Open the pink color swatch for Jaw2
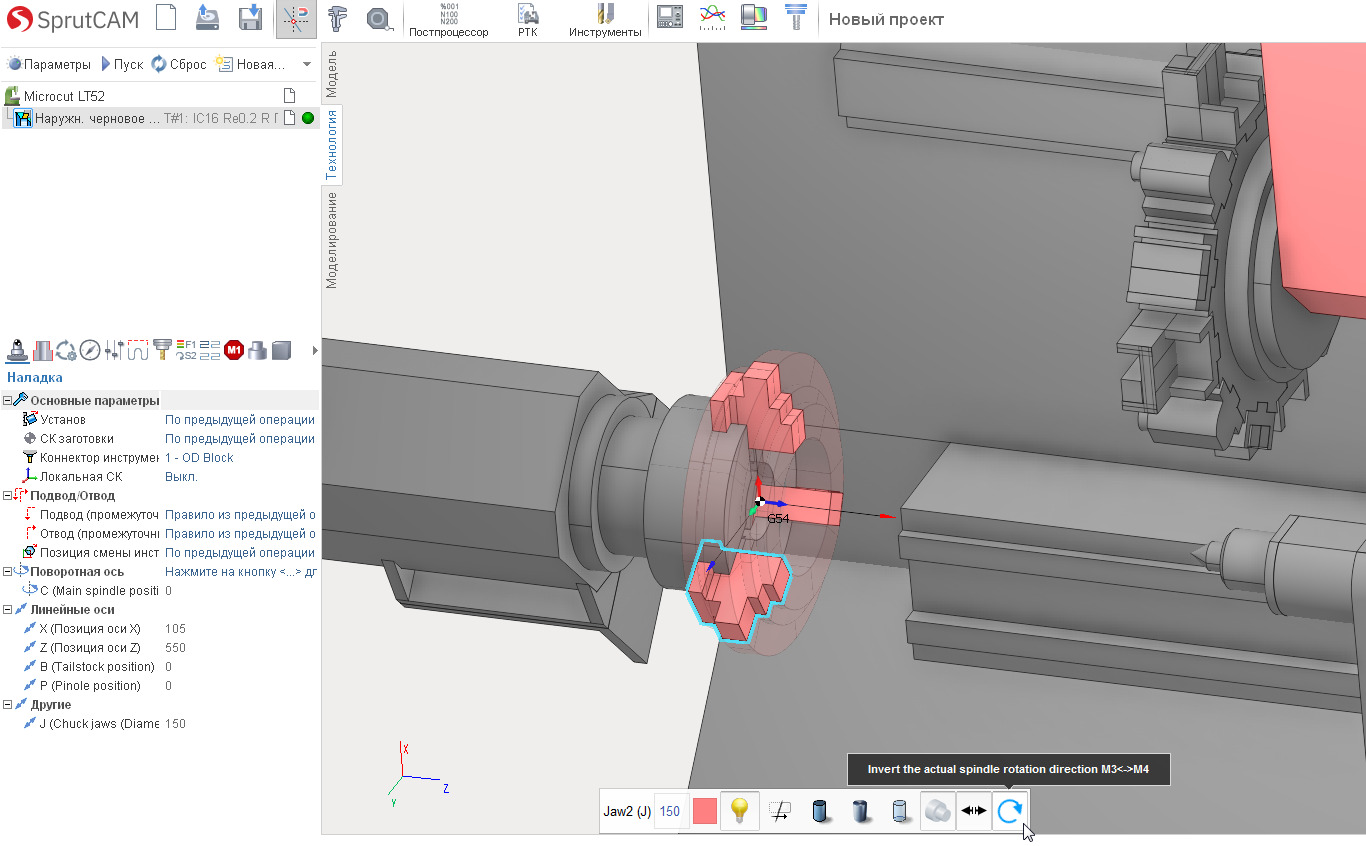This screenshot has height=846, width=1366. [705, 811]
